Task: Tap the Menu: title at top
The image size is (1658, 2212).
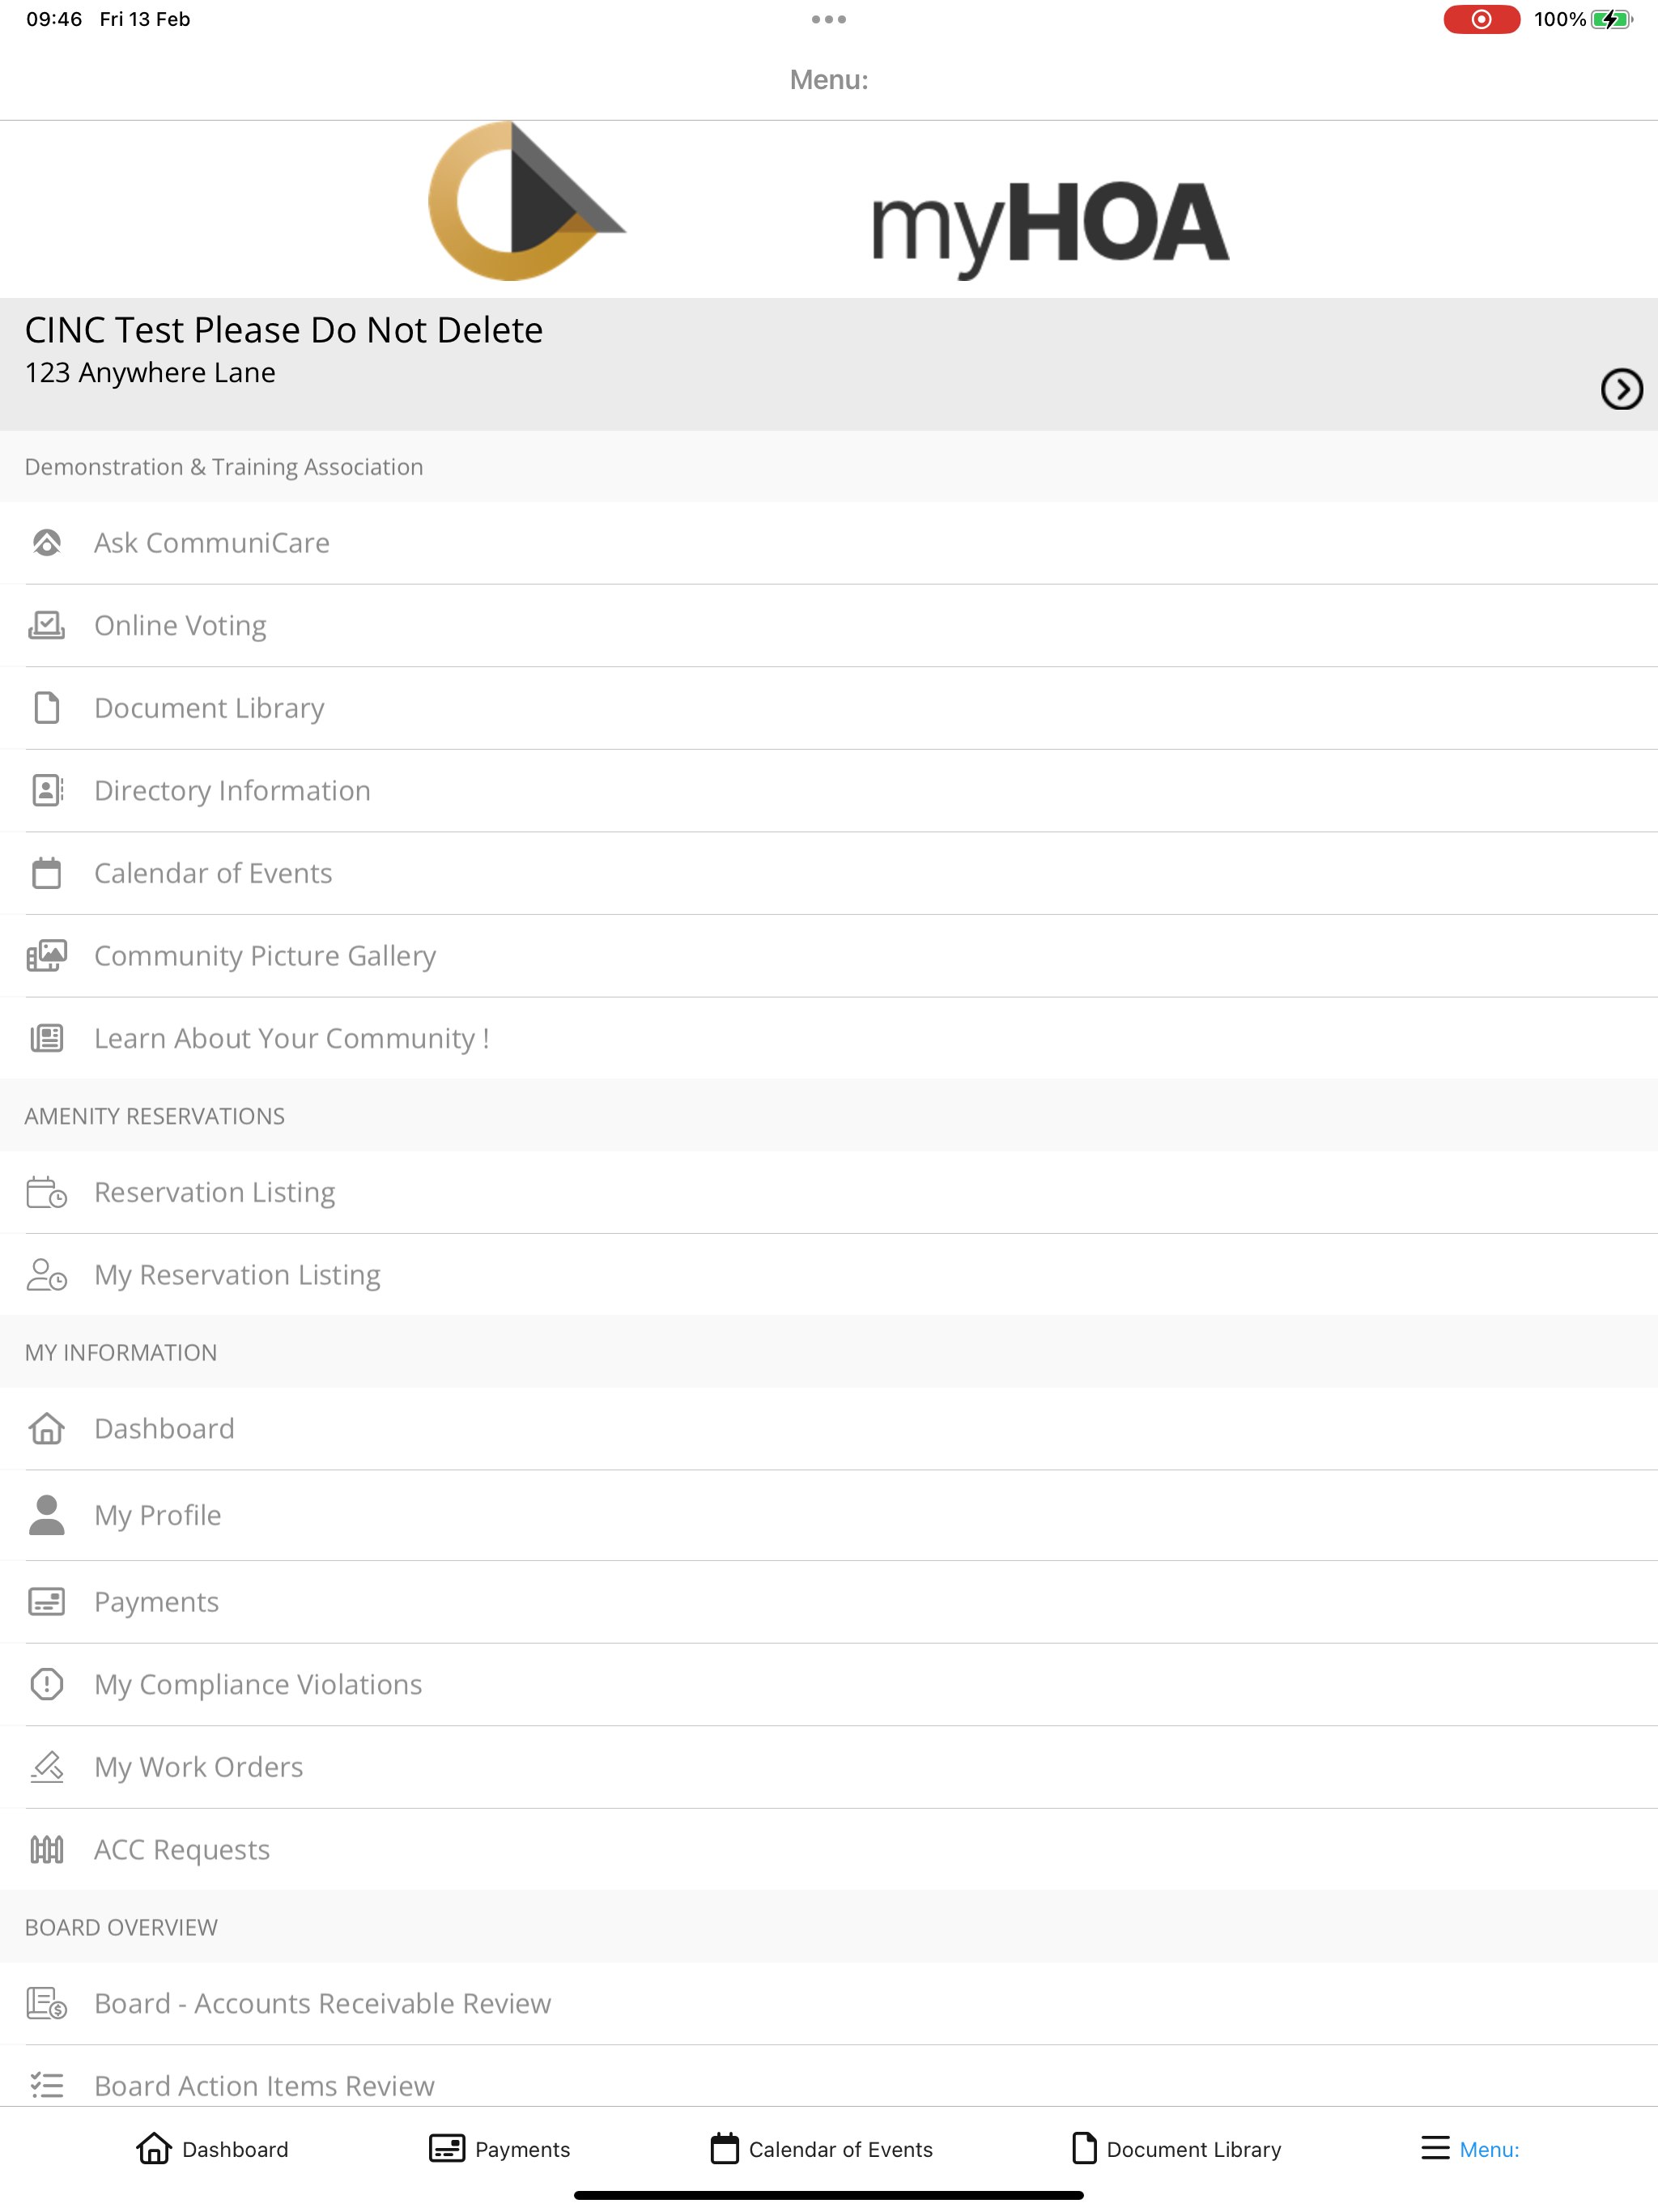Action: (829, 80)
